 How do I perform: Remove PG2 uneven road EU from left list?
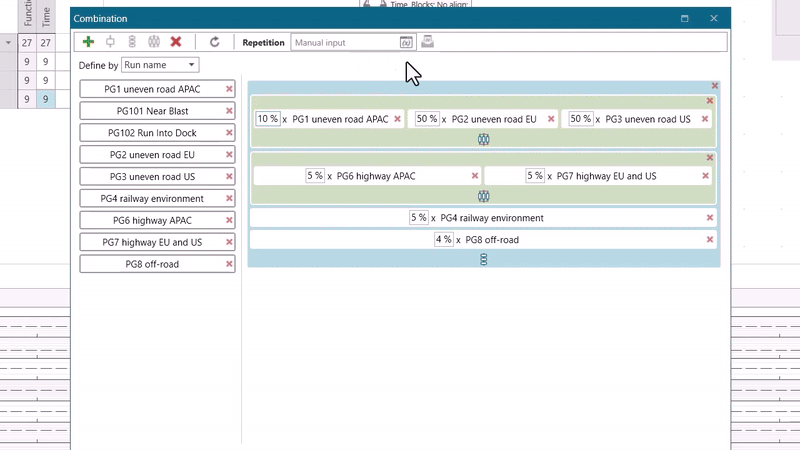(x=229, y=155)
